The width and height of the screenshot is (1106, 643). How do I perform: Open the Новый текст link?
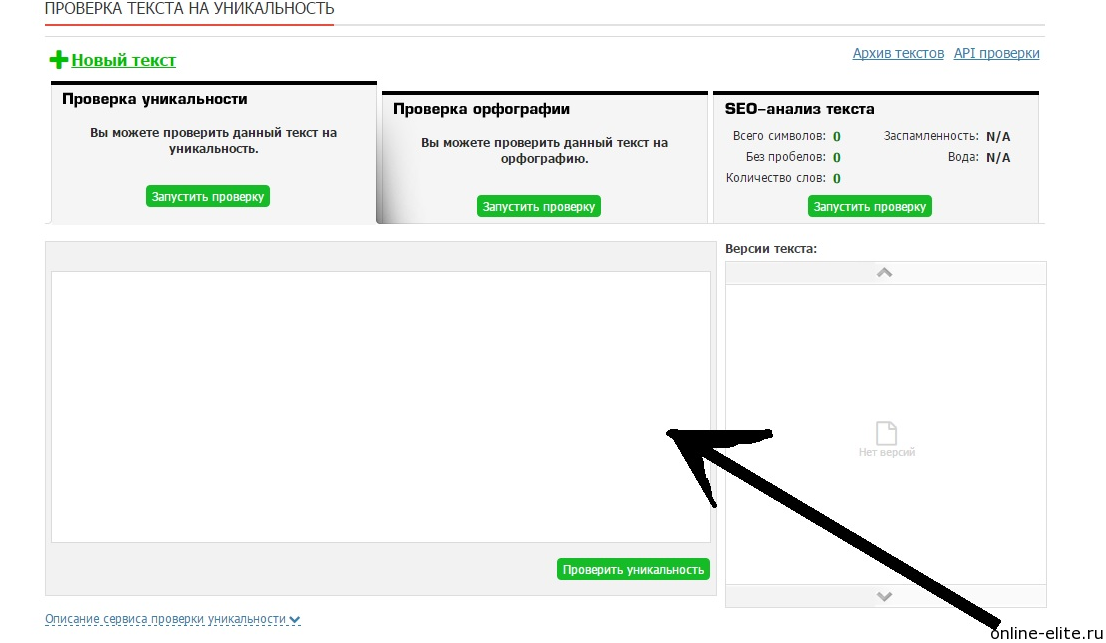pyautogui.click(x=123, y=60)
